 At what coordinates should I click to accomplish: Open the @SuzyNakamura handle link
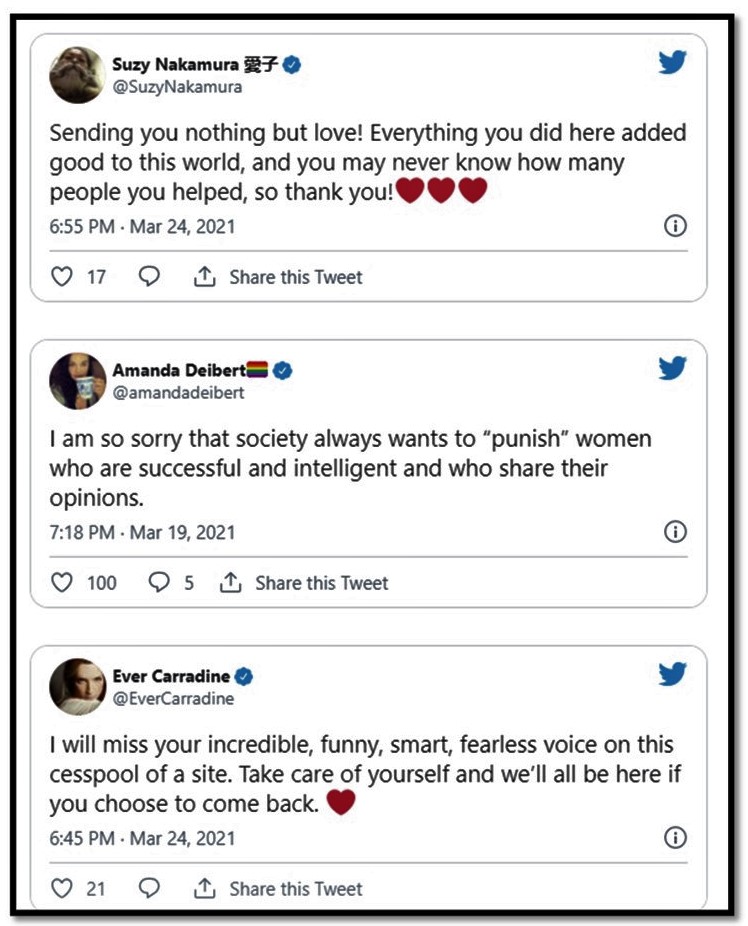click(x=177, y=87)
